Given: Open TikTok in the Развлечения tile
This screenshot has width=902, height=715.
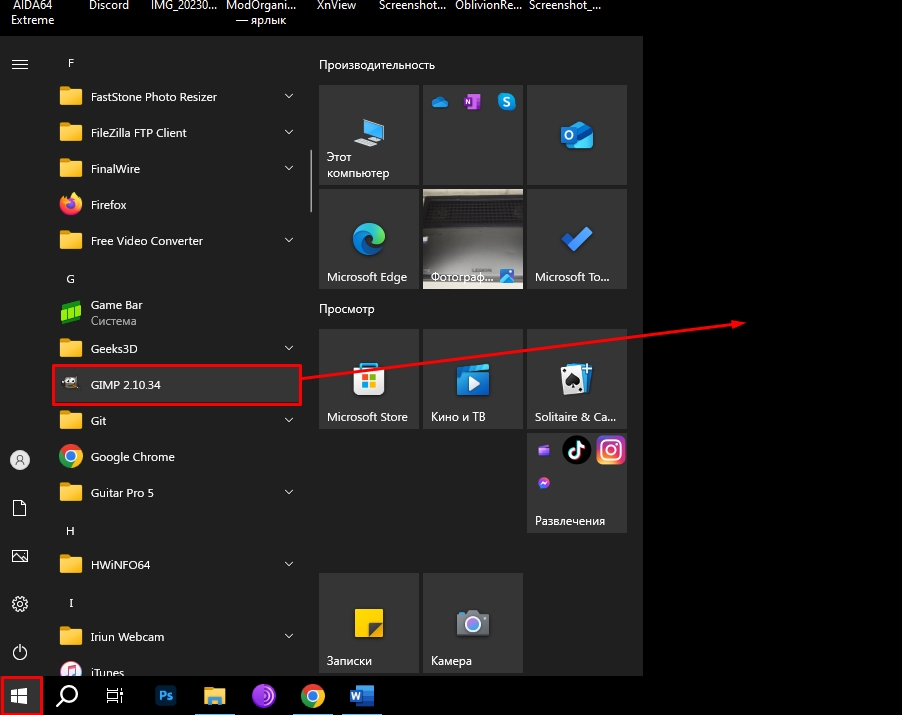Looking at the screenshot, I should (x=576, y=450).
